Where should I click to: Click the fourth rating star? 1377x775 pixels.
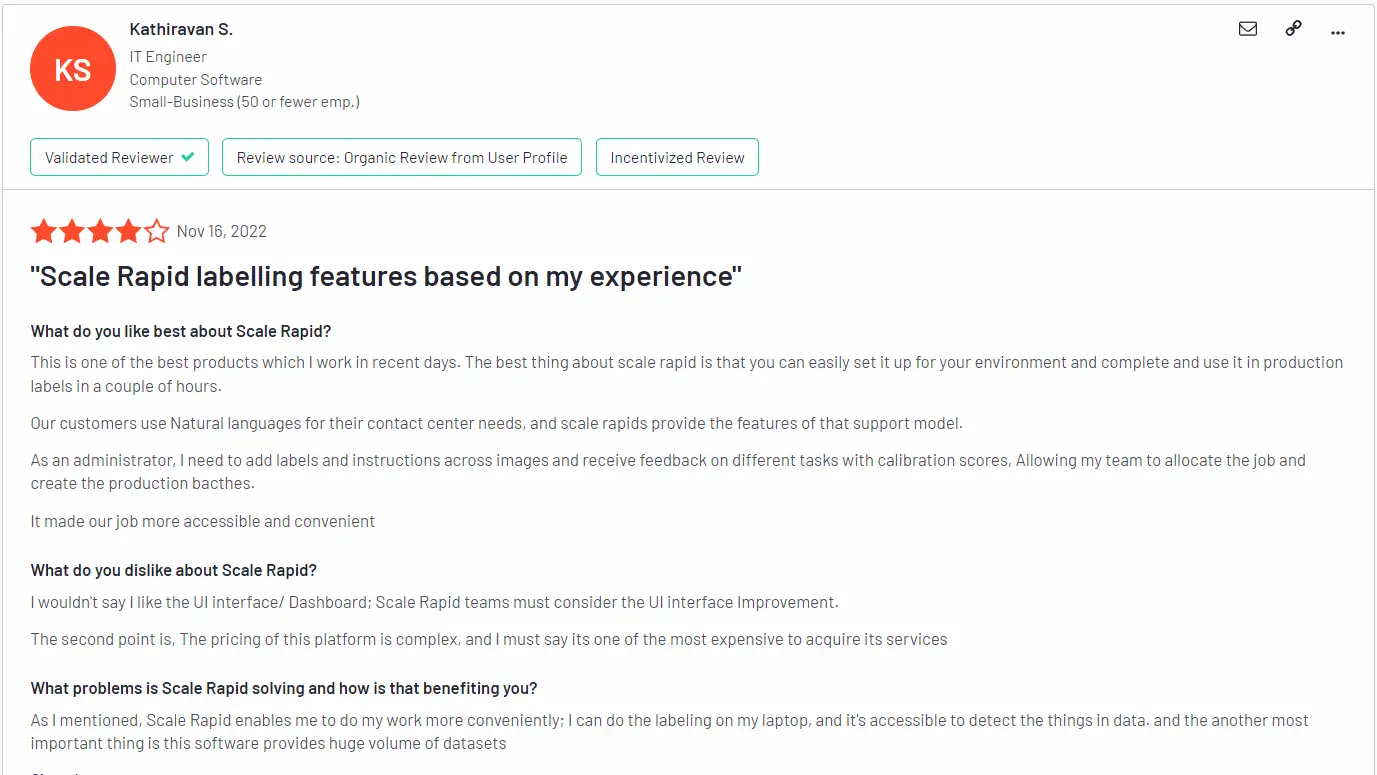(128, 232)
